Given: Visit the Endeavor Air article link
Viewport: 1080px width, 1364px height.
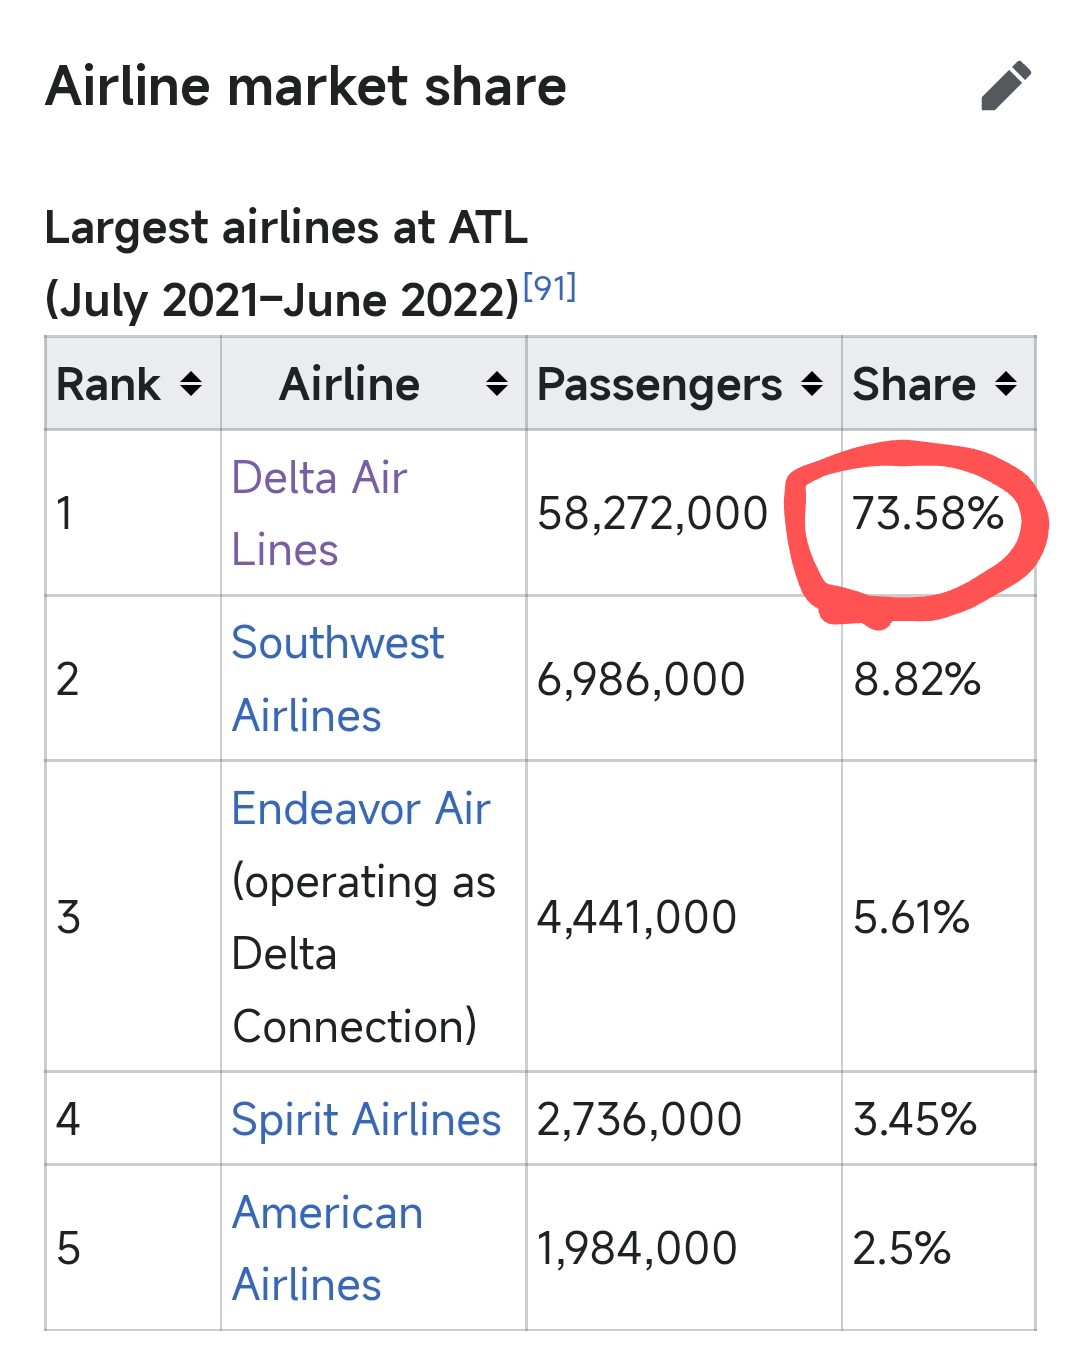Looking at the screenshot, I should tap(360, 808).
